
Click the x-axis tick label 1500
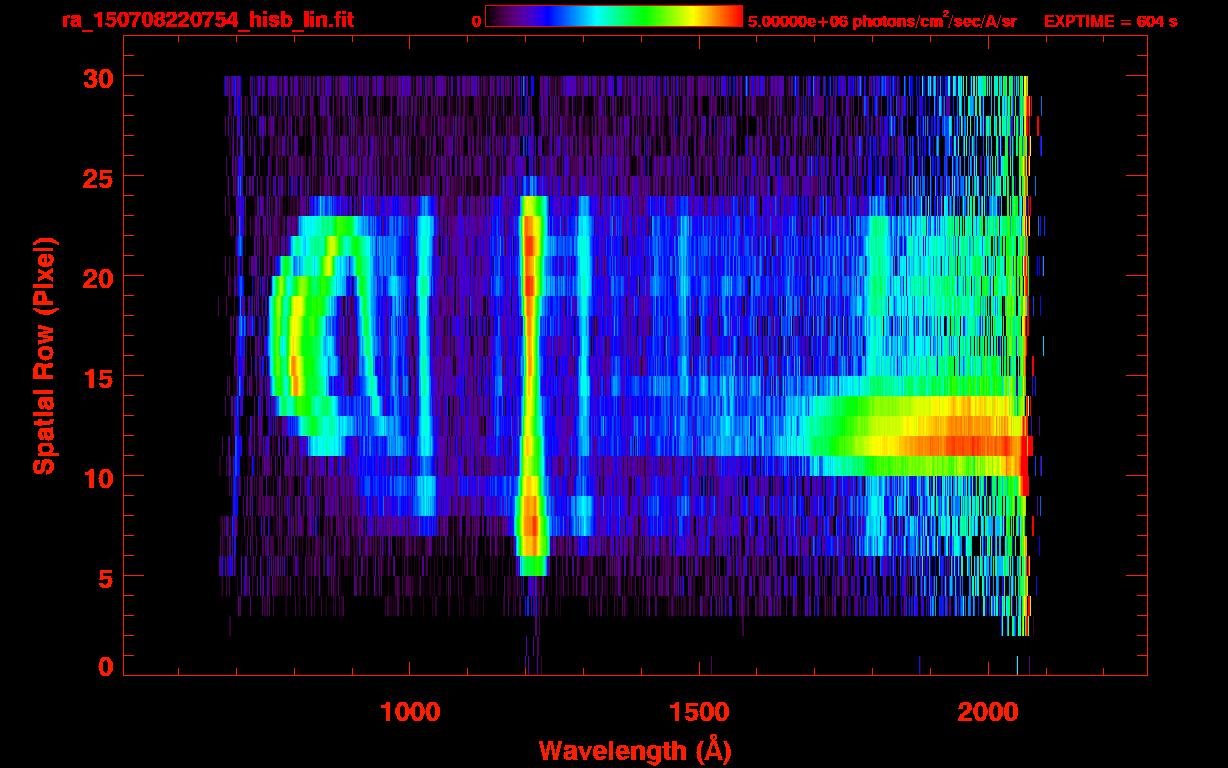(x=699, y=712)
